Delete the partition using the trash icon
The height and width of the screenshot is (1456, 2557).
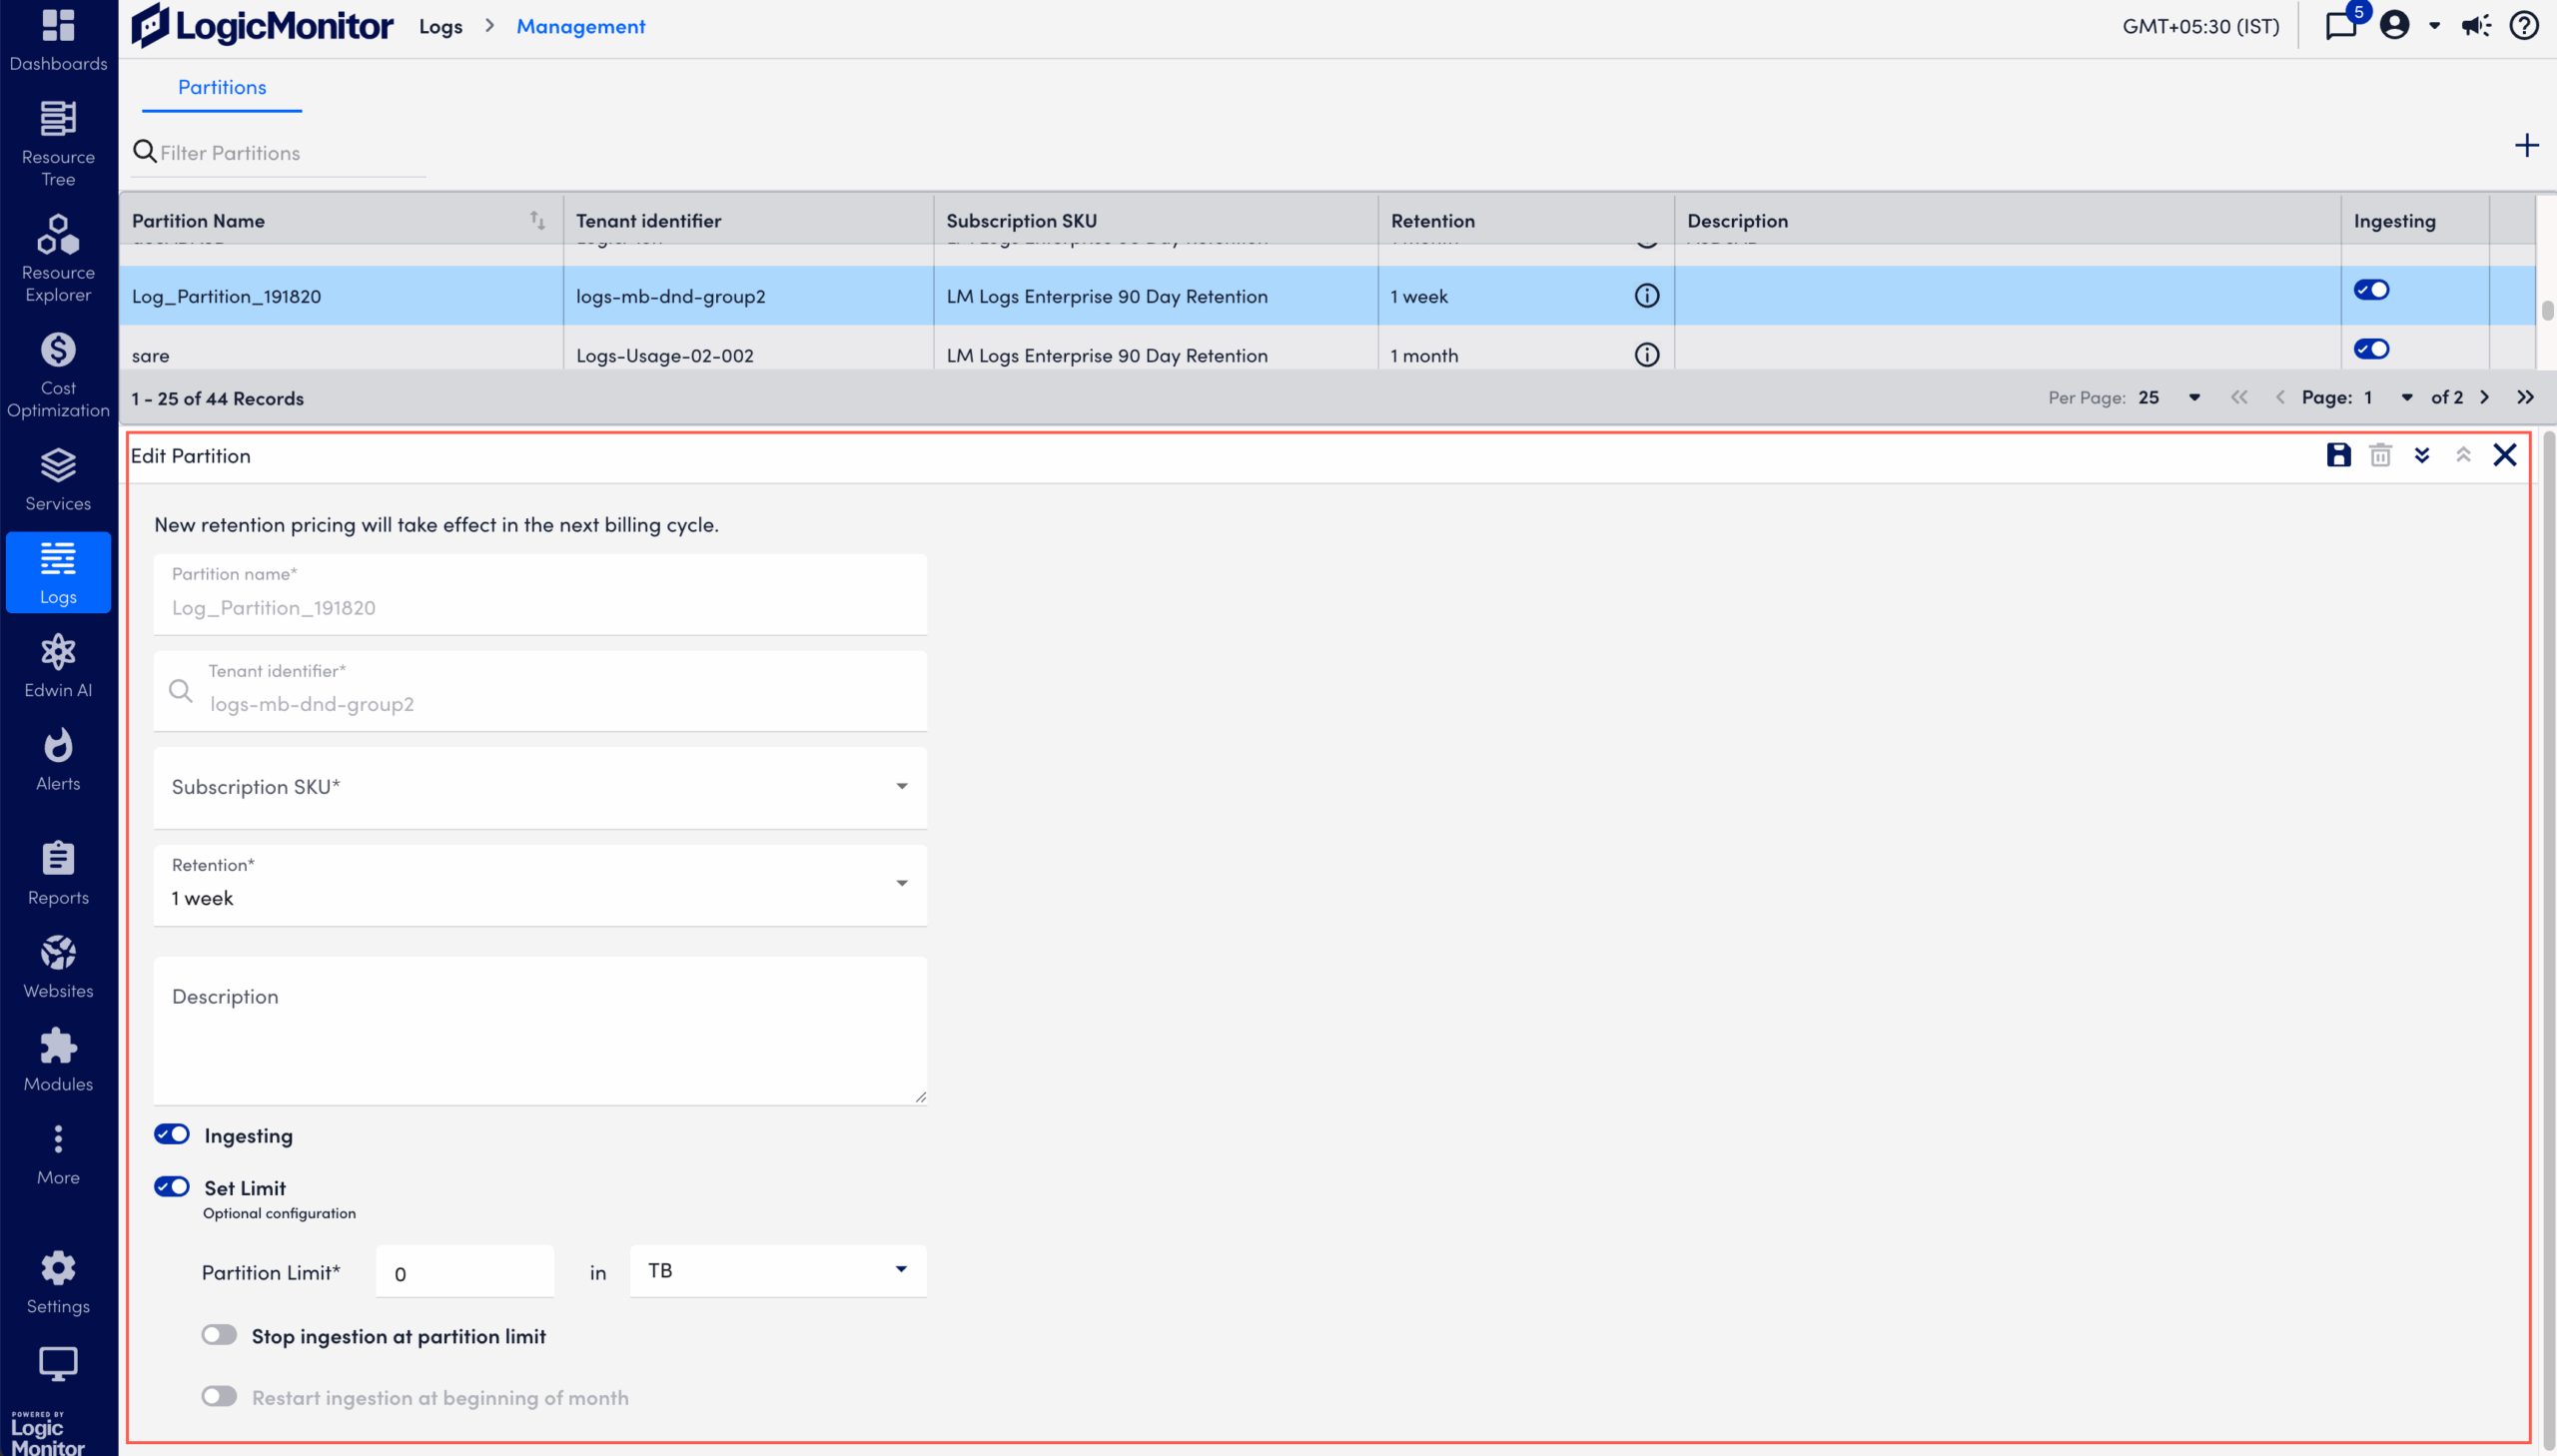pos(2380,455)
